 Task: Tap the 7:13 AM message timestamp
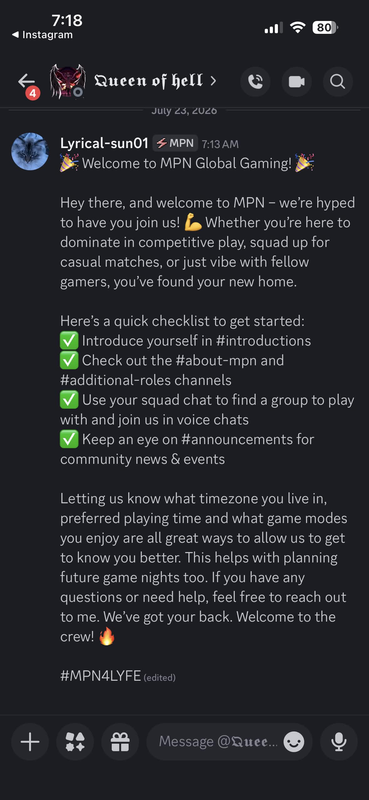pyautogui.click(x=220, y=144)
